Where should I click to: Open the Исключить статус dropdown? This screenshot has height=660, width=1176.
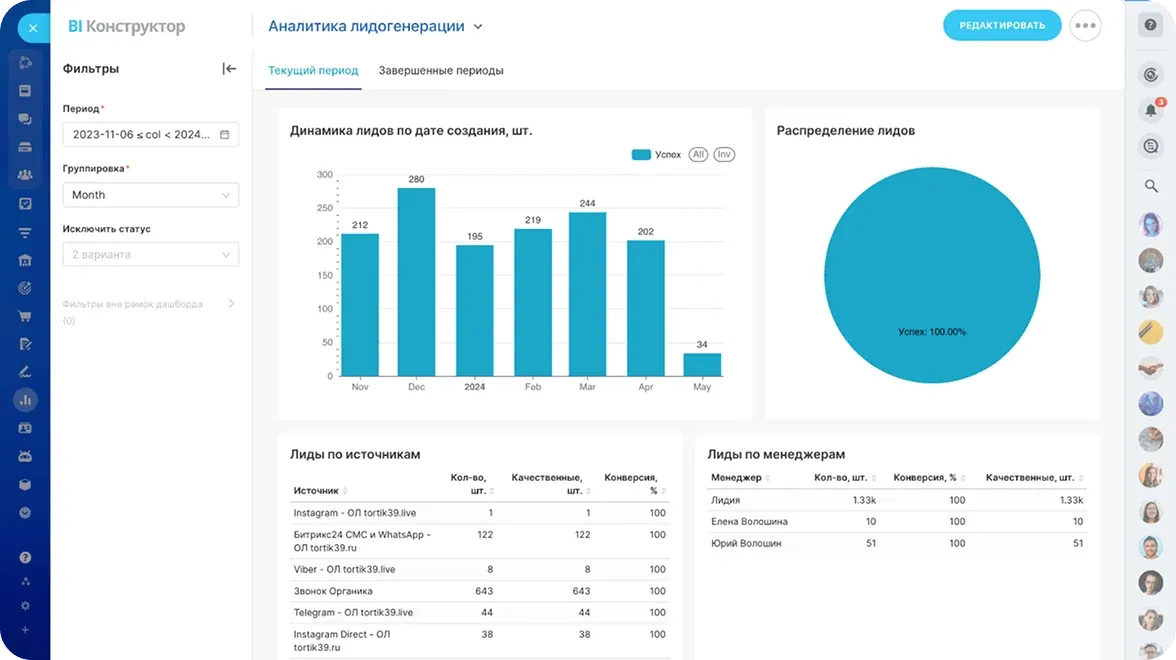[x=150, y=254]
